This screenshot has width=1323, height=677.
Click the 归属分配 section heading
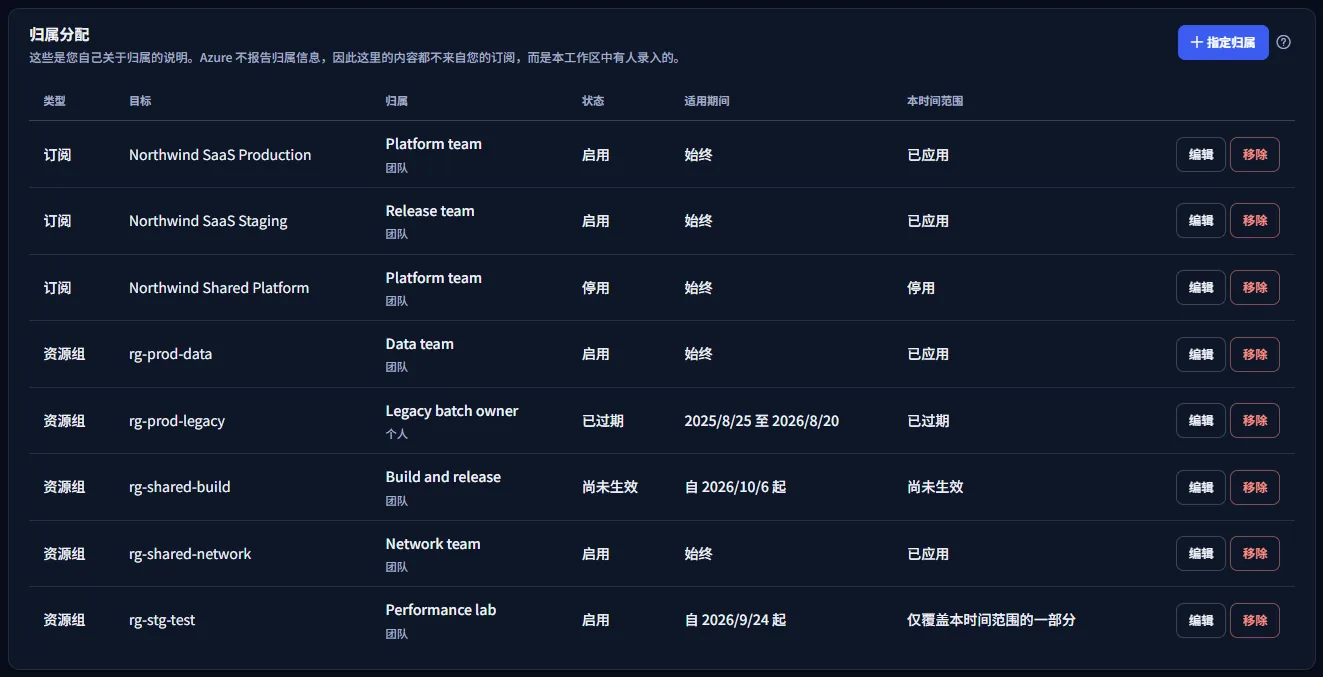pos(59,35)
